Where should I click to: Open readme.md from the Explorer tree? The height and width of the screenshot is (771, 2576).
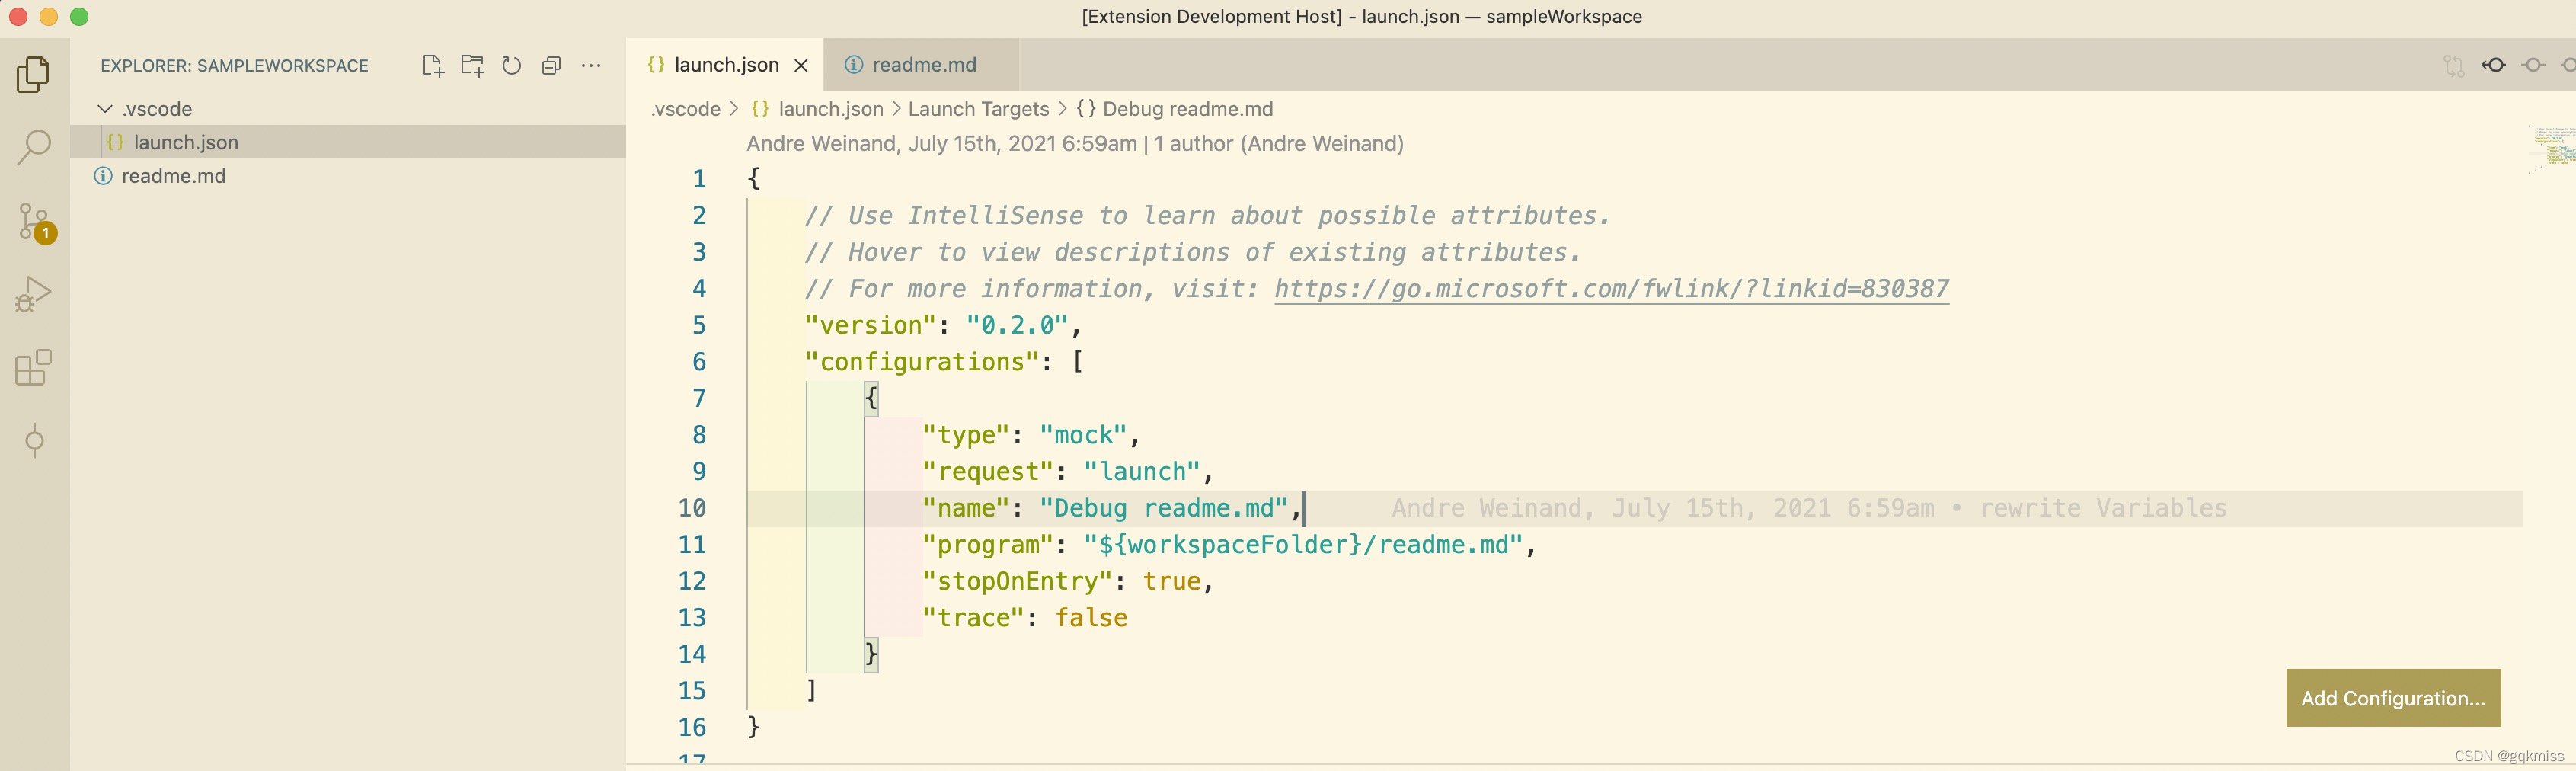pyautogui.click(x=348, y=176)
